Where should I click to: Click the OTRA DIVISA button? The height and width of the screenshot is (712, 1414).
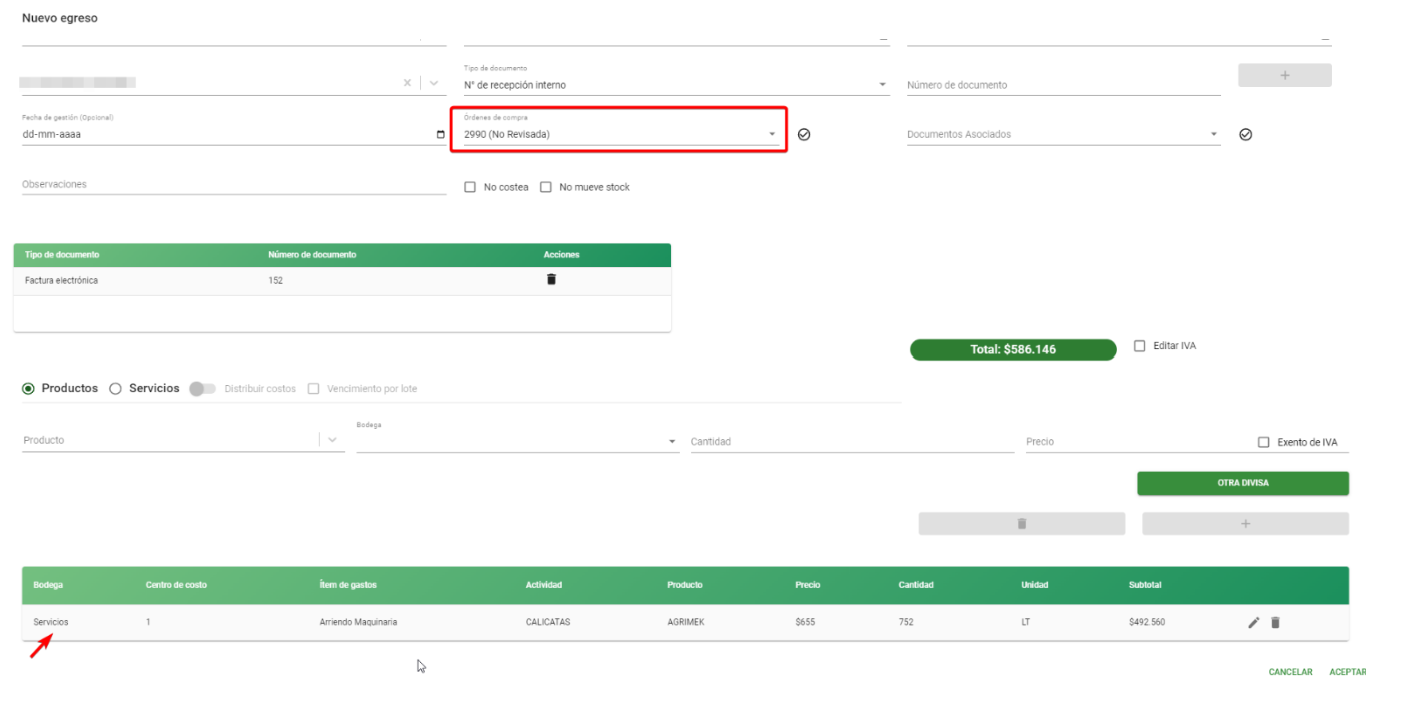1243,483
